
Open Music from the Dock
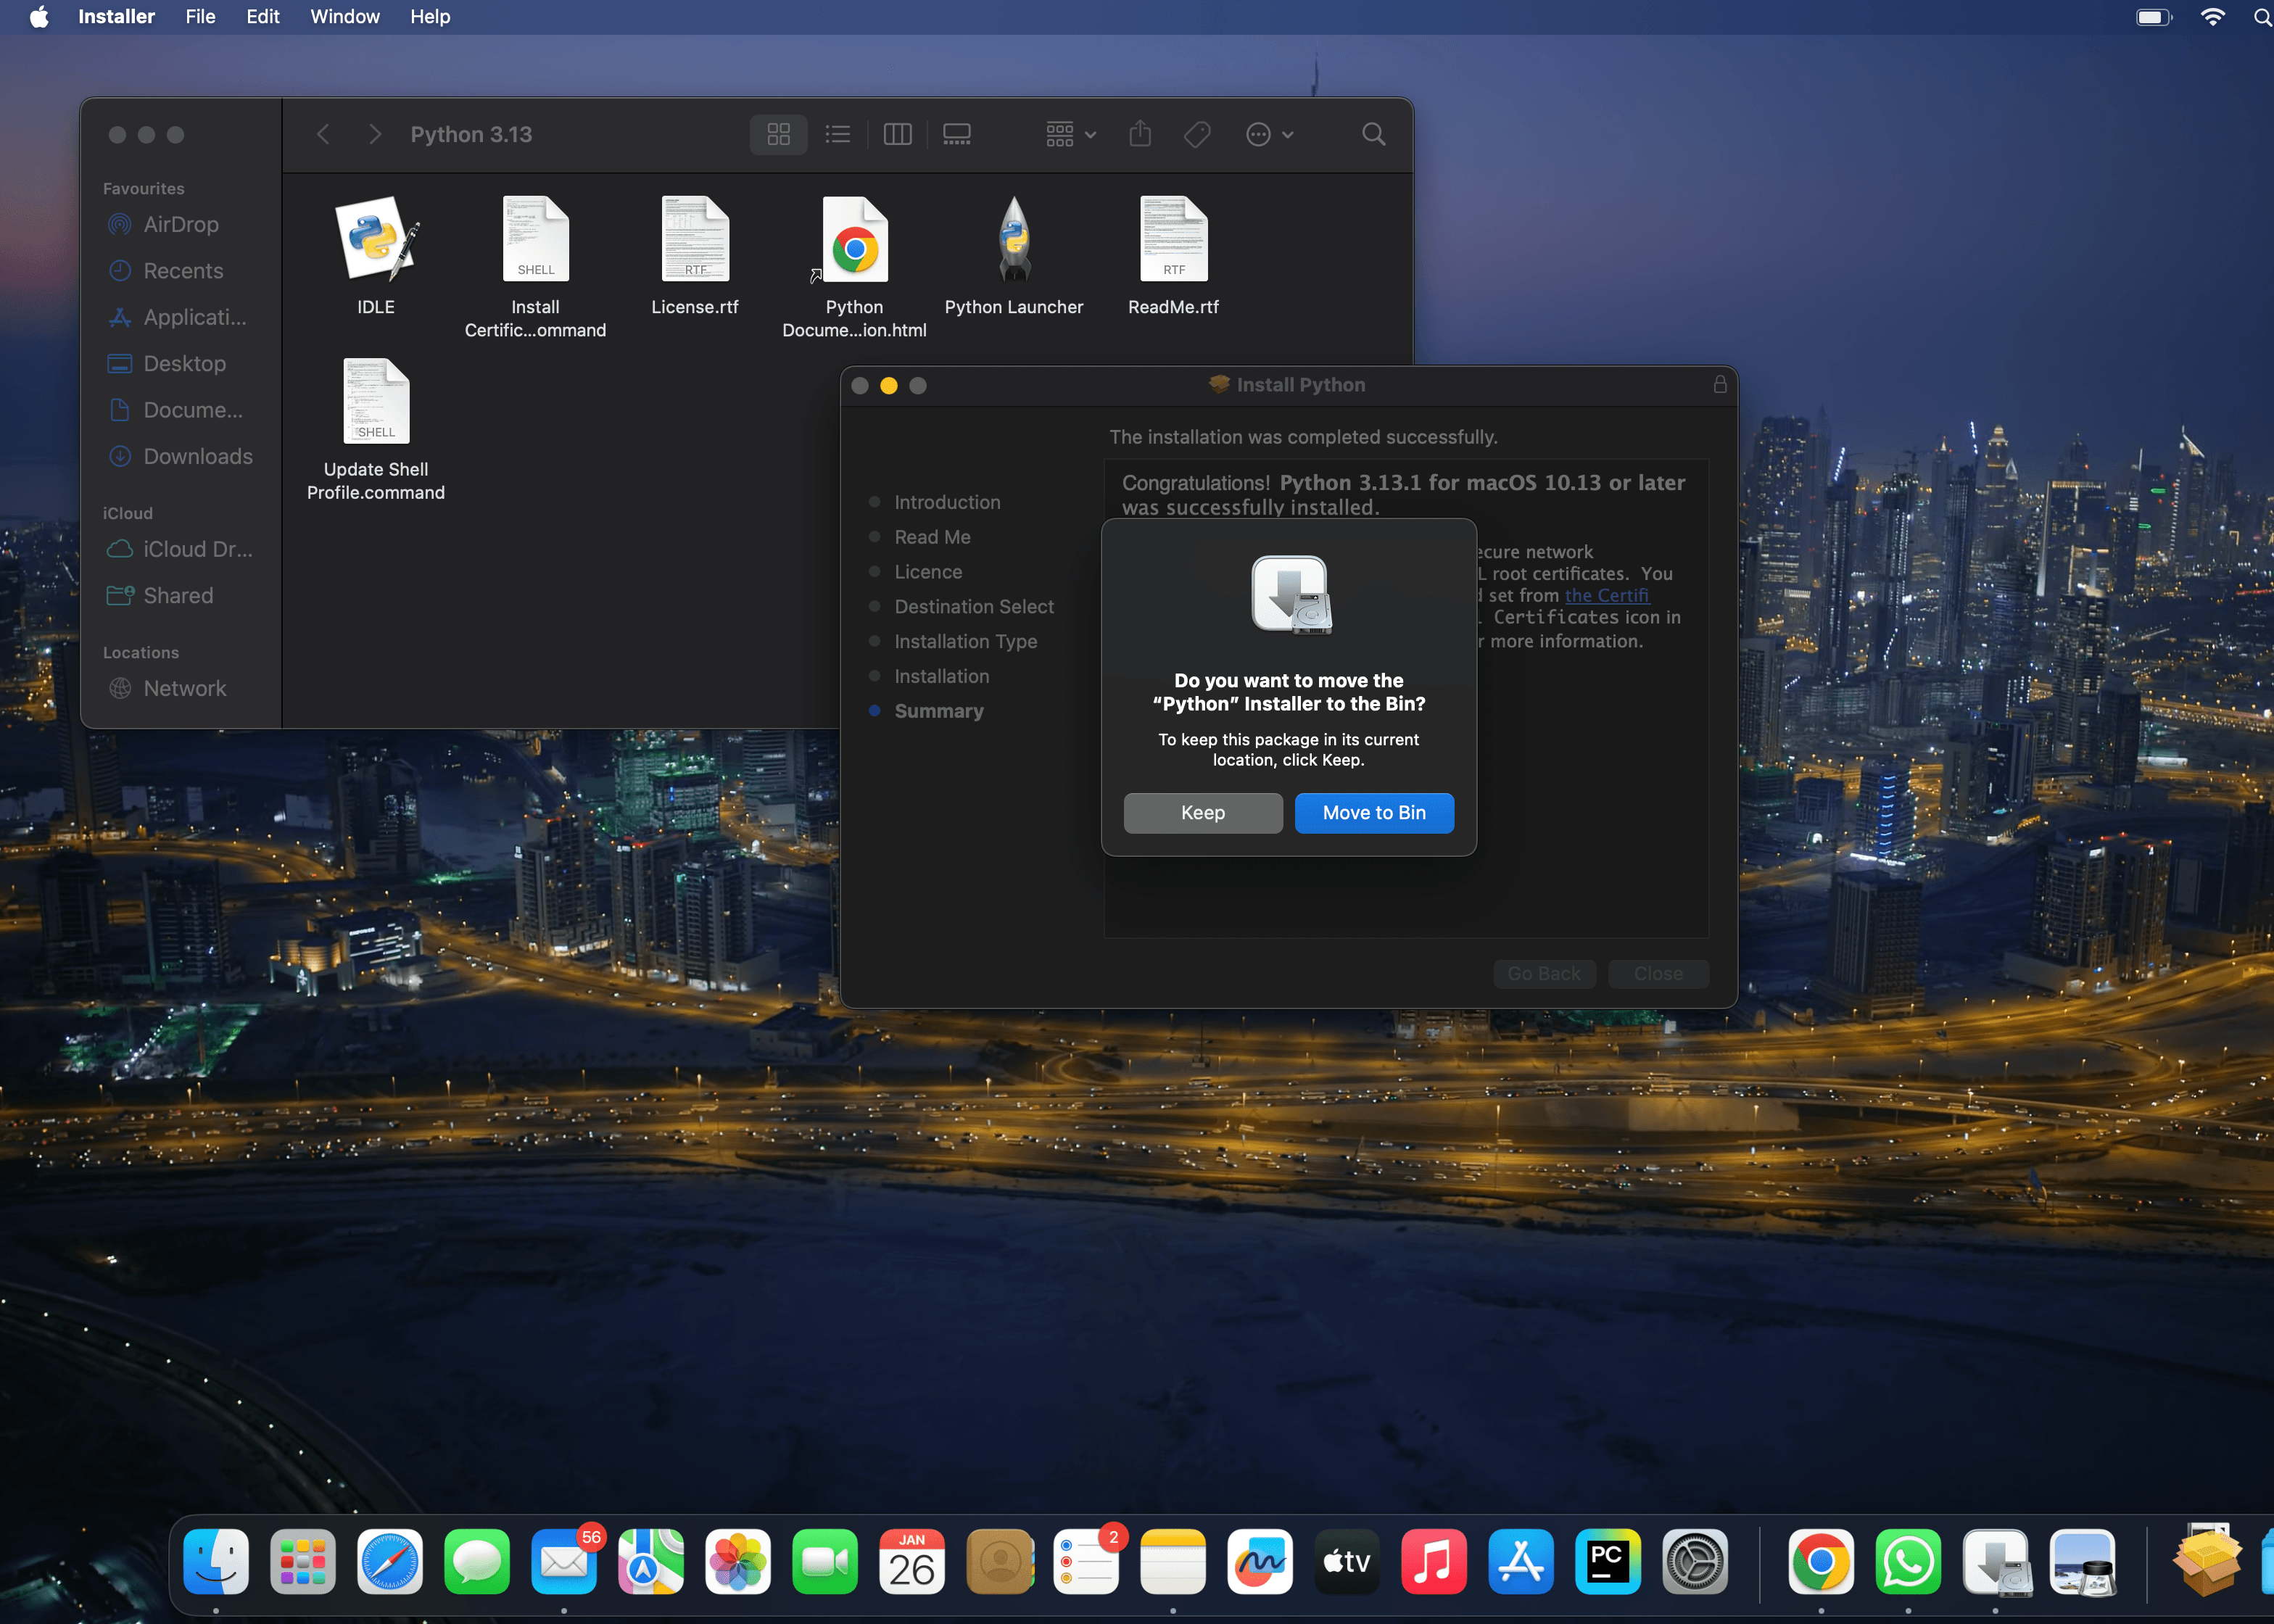(1434, 1561)
